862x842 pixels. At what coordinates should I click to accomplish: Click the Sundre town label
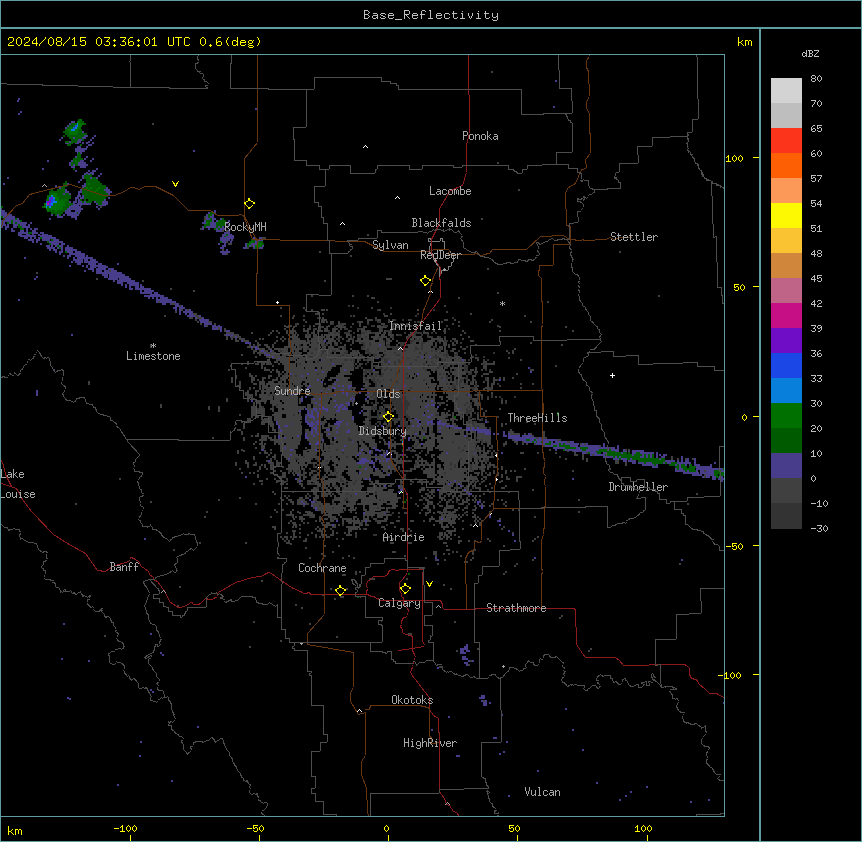[x=292, y=391]
